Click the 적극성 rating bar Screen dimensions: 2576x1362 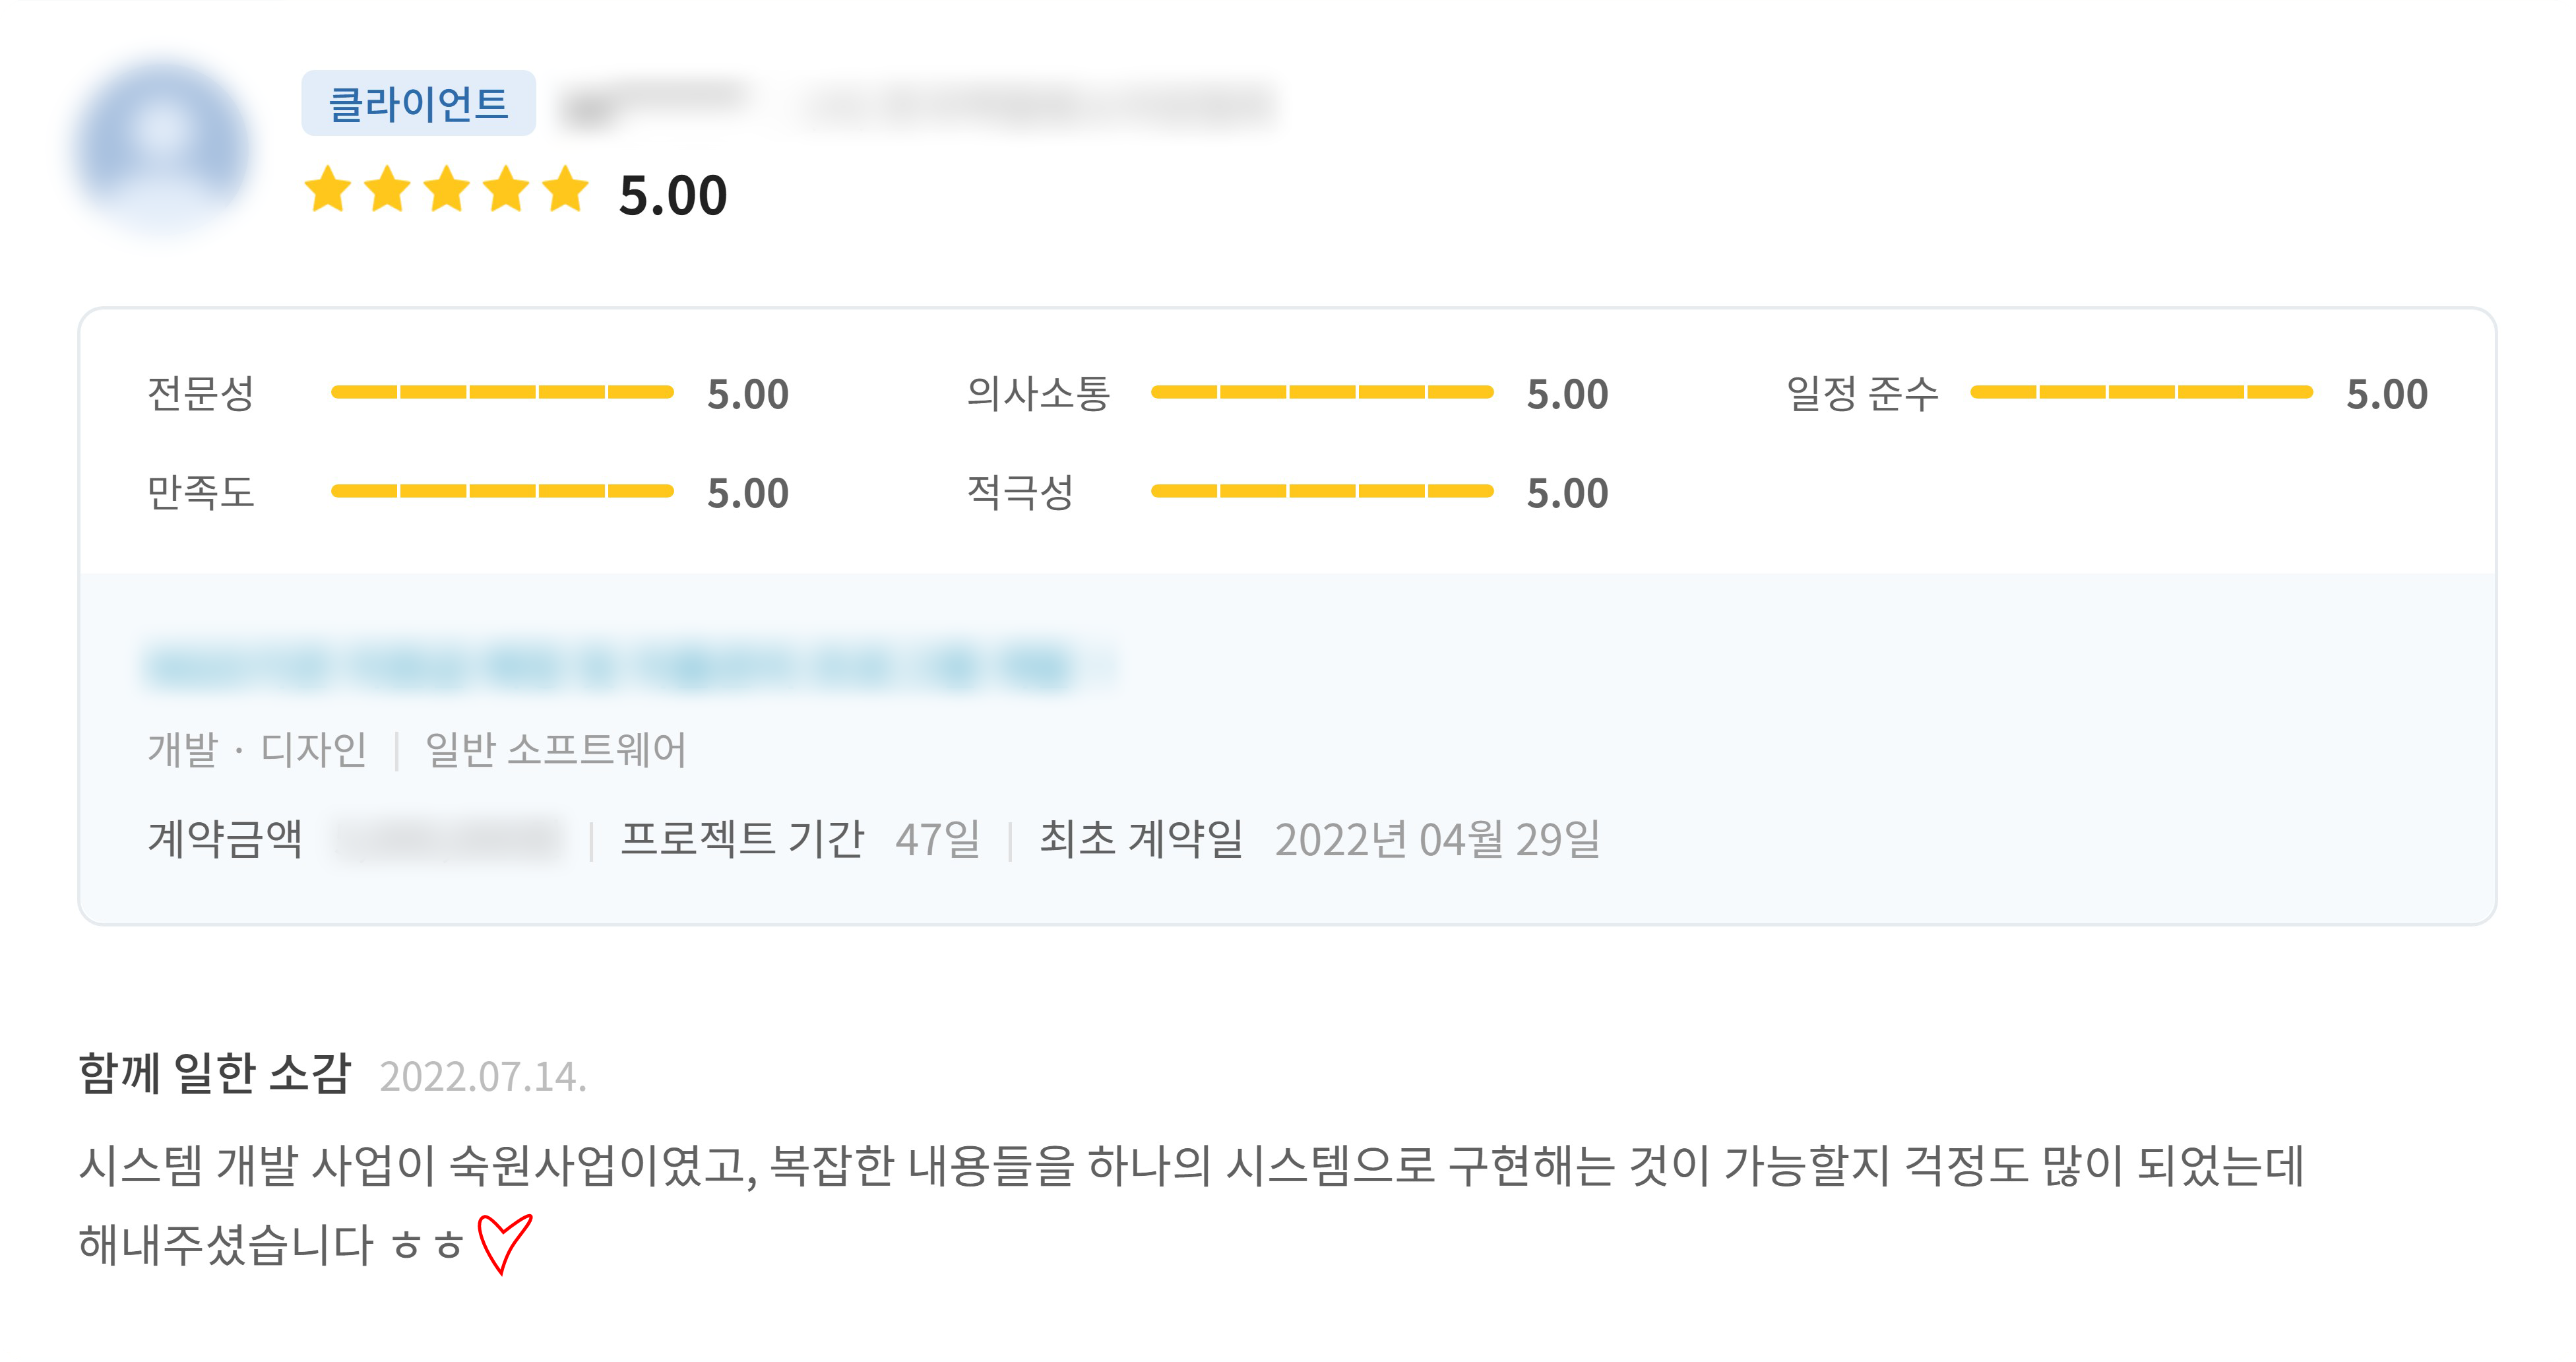click(1321, 491)
